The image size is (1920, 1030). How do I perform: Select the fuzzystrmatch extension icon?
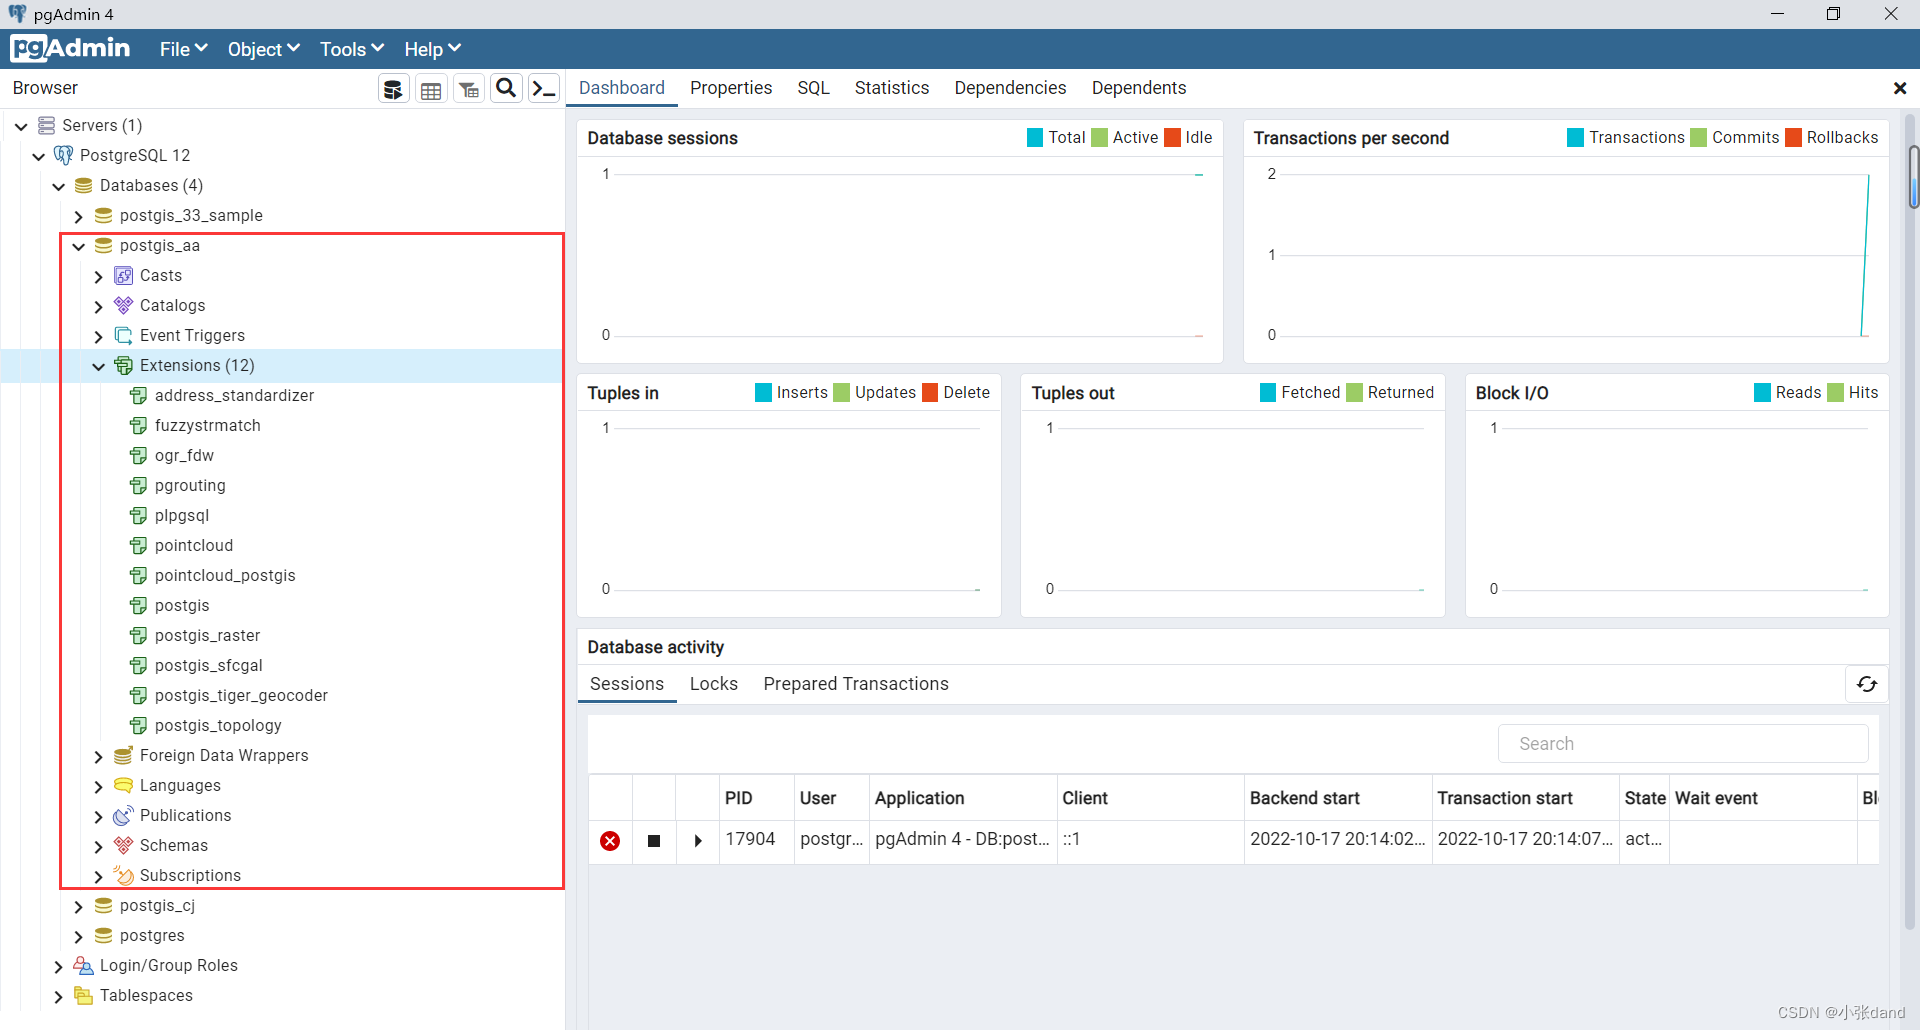tap(139, 426)
